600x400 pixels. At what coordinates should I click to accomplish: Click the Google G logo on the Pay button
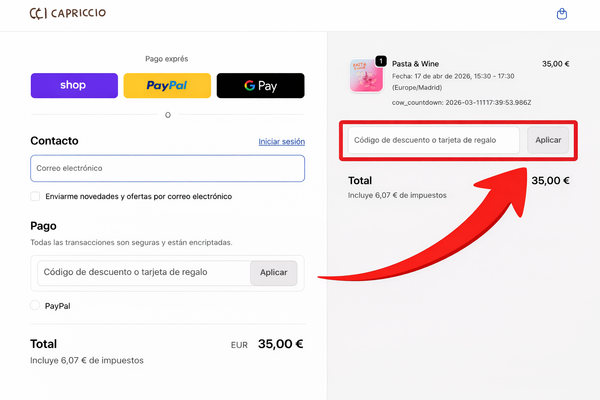pos(249,85)
